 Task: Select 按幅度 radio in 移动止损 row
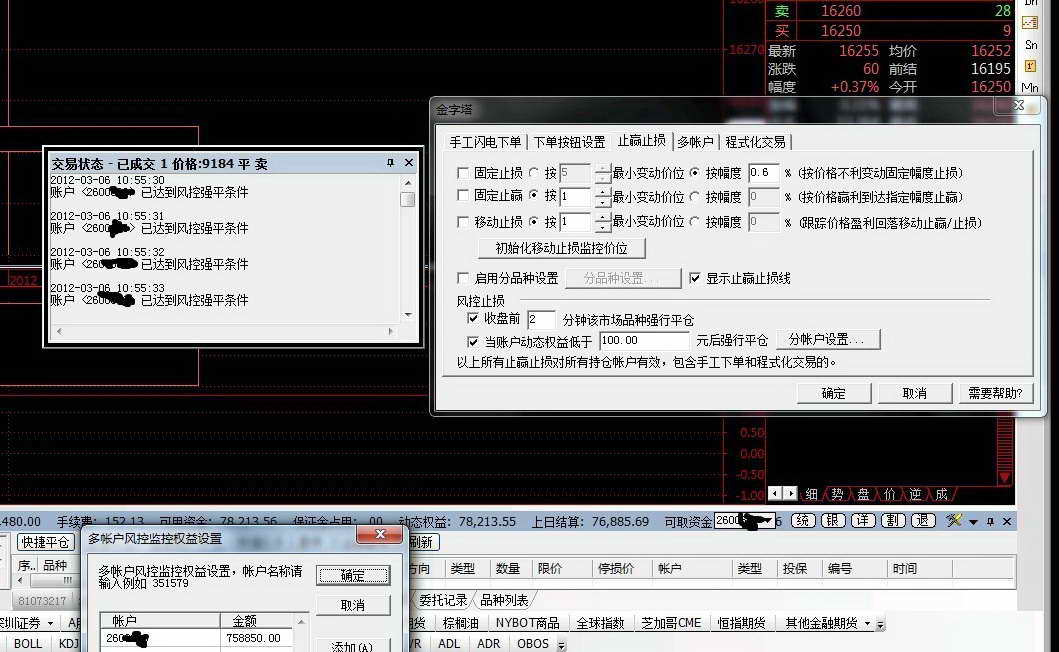(695, 222)
